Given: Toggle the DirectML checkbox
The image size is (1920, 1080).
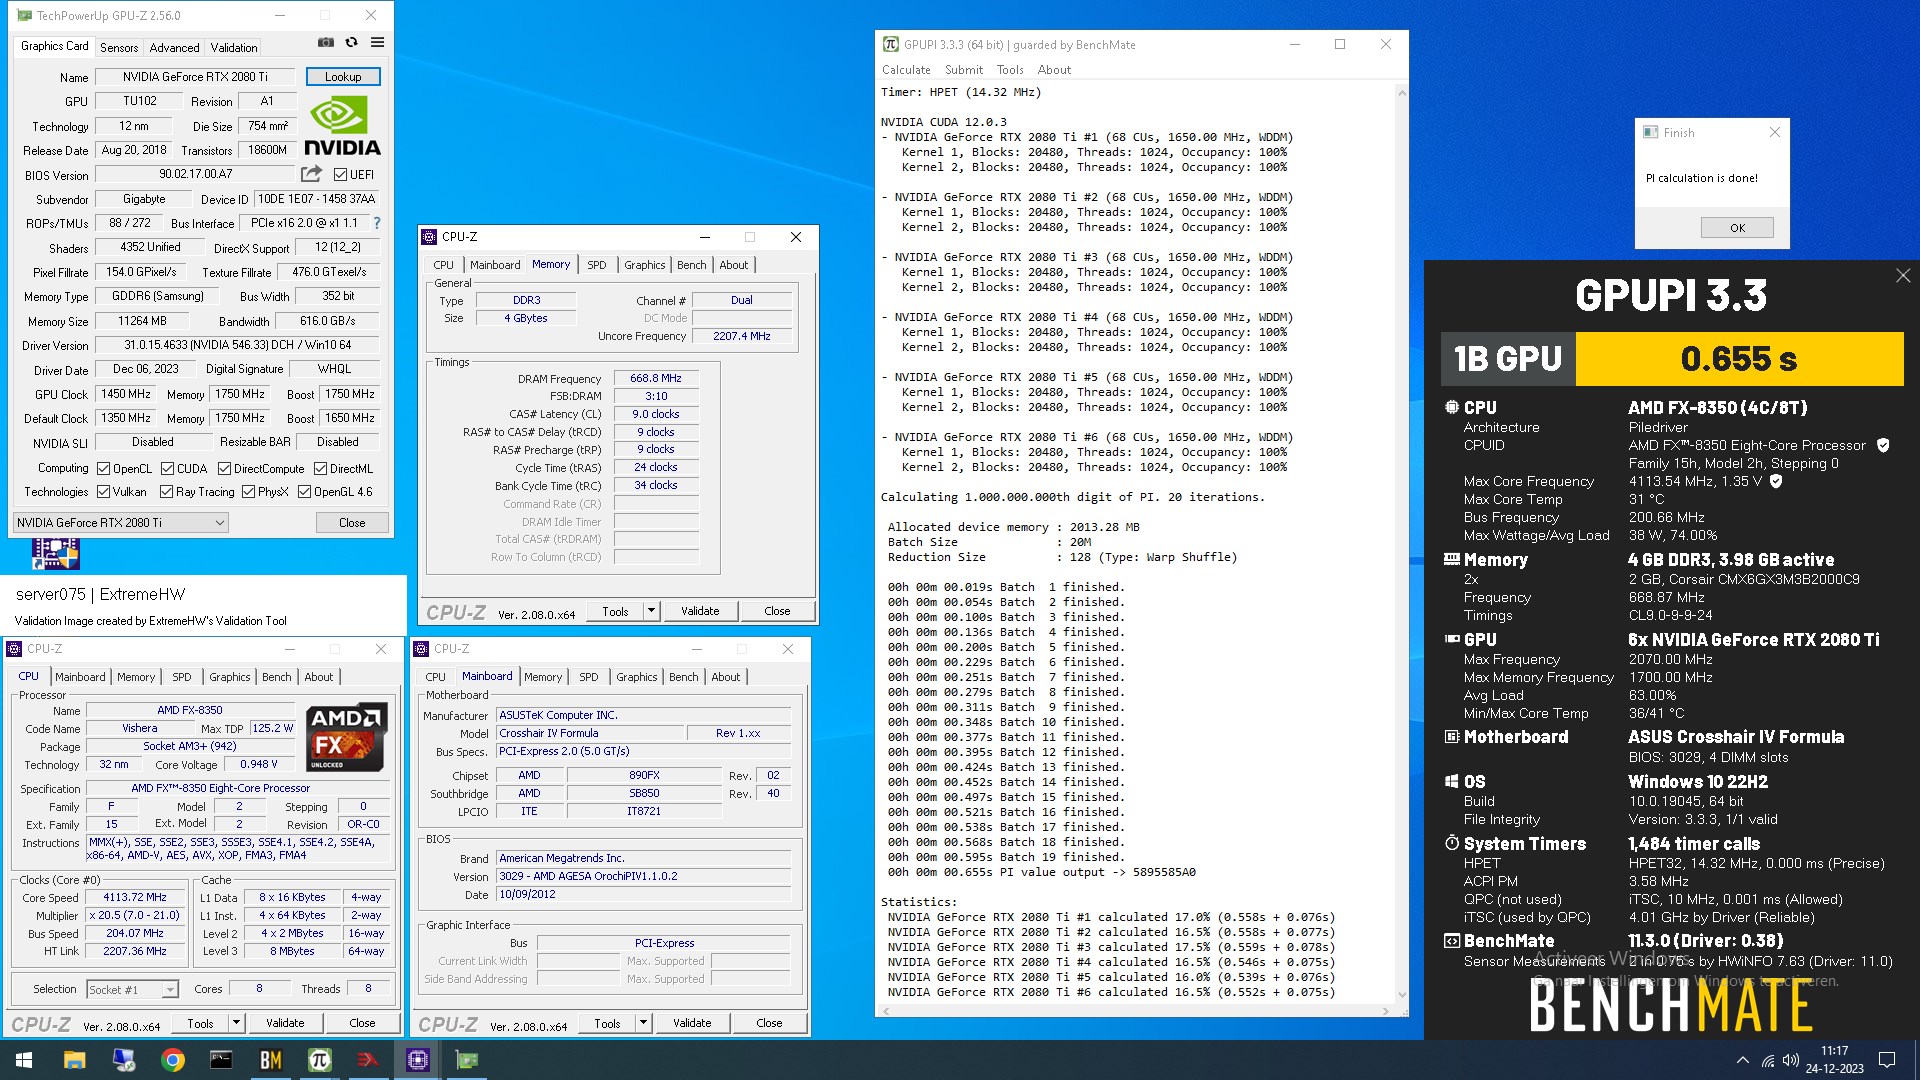Looking at the screenshot, I should pos(320,468).
